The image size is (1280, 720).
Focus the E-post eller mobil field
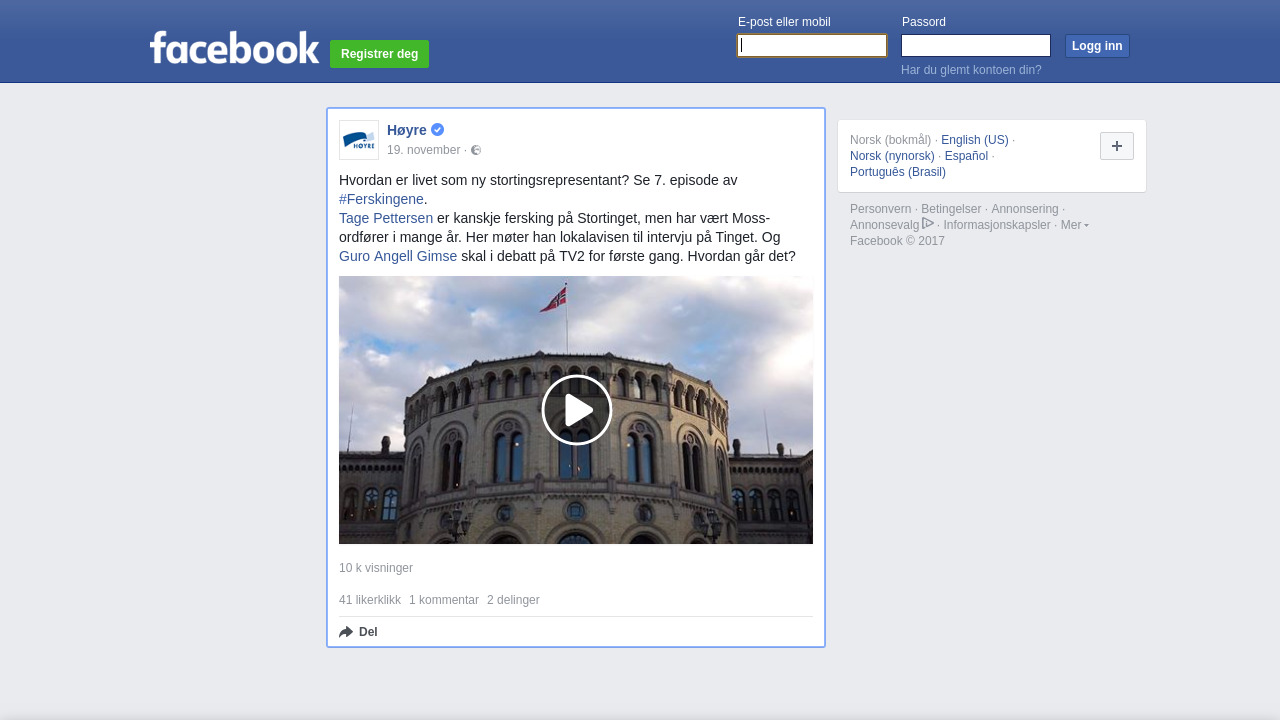click(812, 46)
